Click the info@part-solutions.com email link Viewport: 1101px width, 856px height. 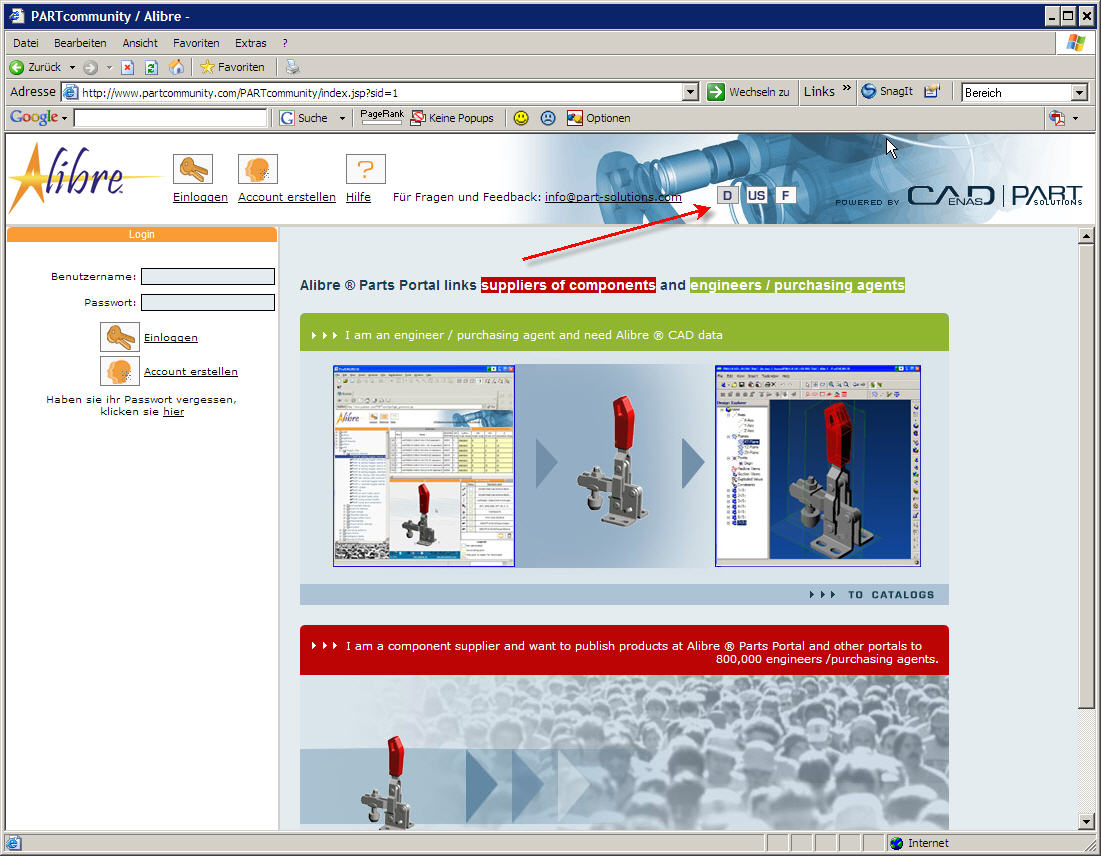coord(613,197)
